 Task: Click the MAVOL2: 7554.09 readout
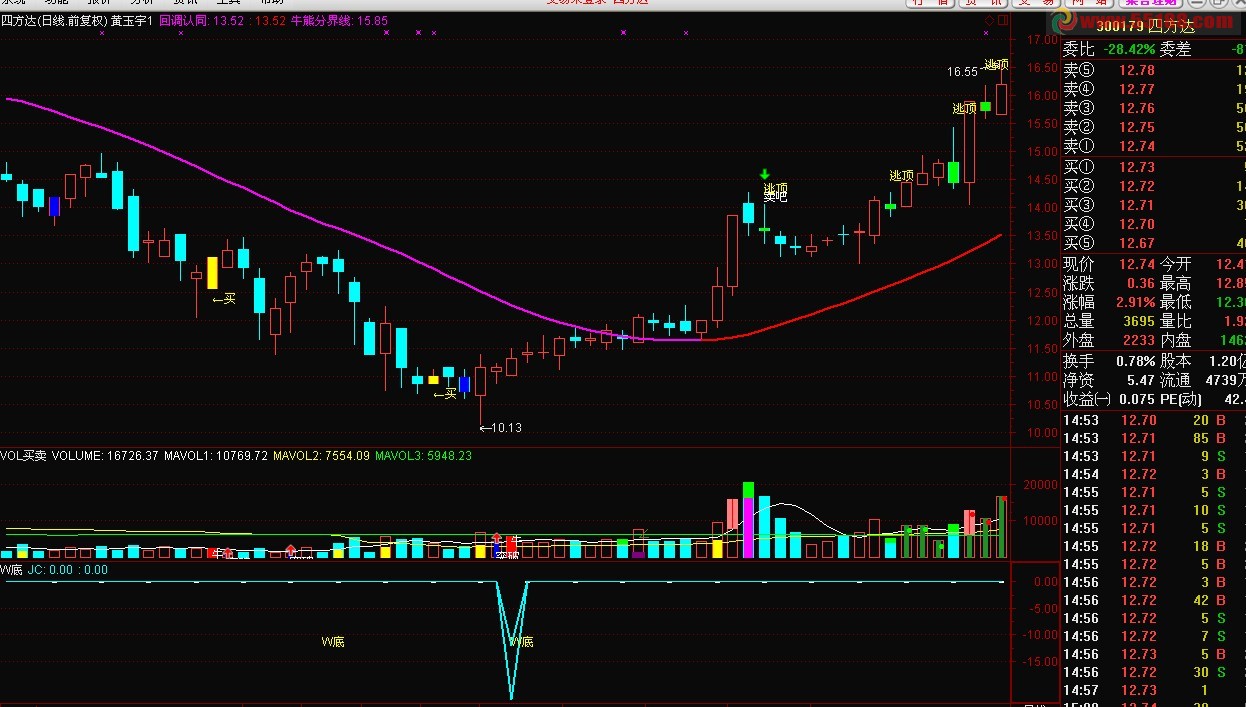coord(322,456)
